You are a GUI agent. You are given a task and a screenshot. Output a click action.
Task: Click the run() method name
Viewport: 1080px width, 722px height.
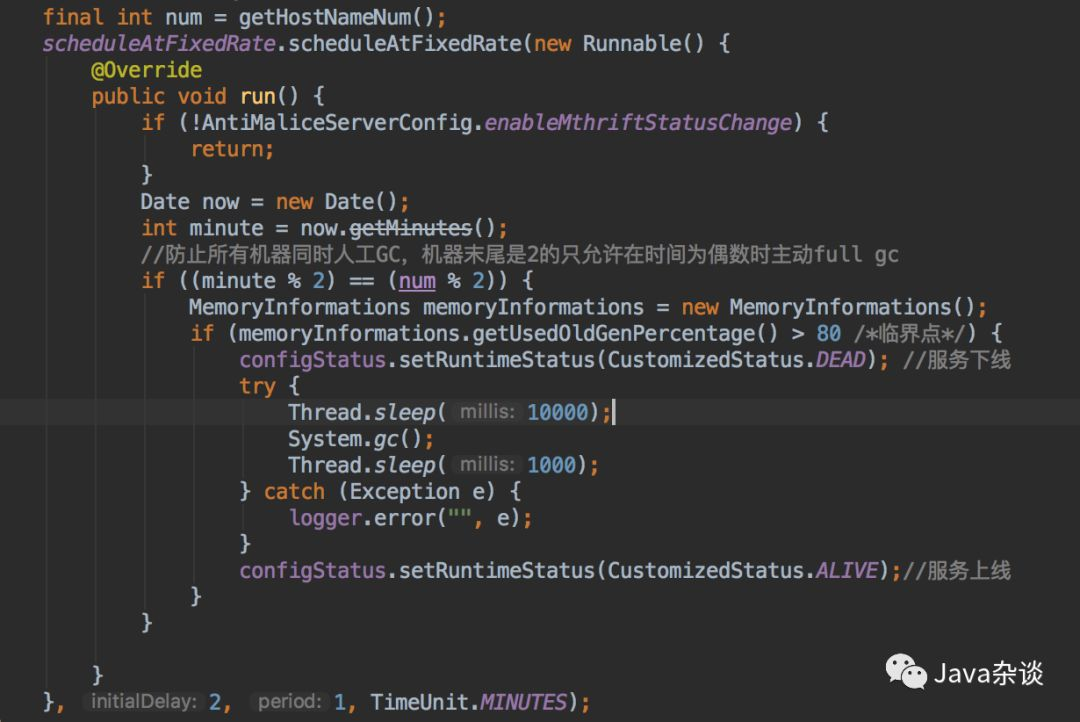point(269,96)
